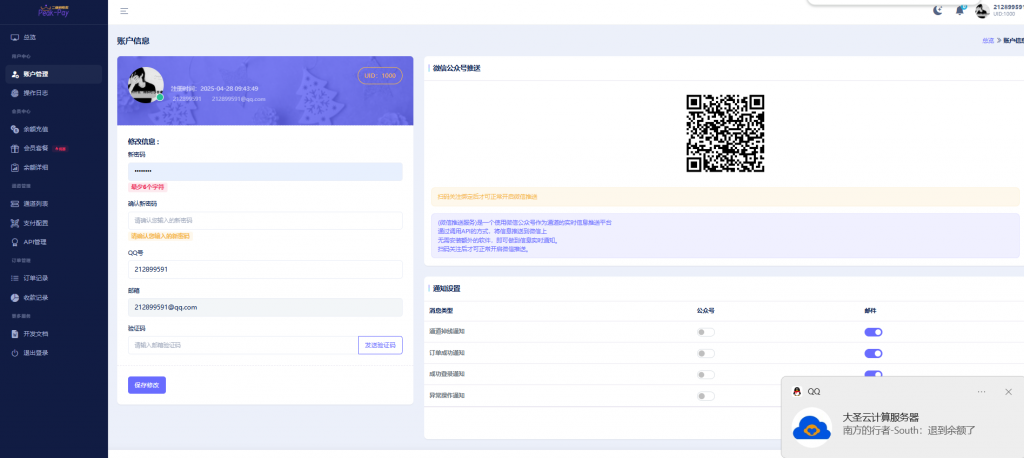Image resolution: width=1024 pixels, height=458 pixels.
Task: Click 保存修改 button
Action: pos(147,385)
